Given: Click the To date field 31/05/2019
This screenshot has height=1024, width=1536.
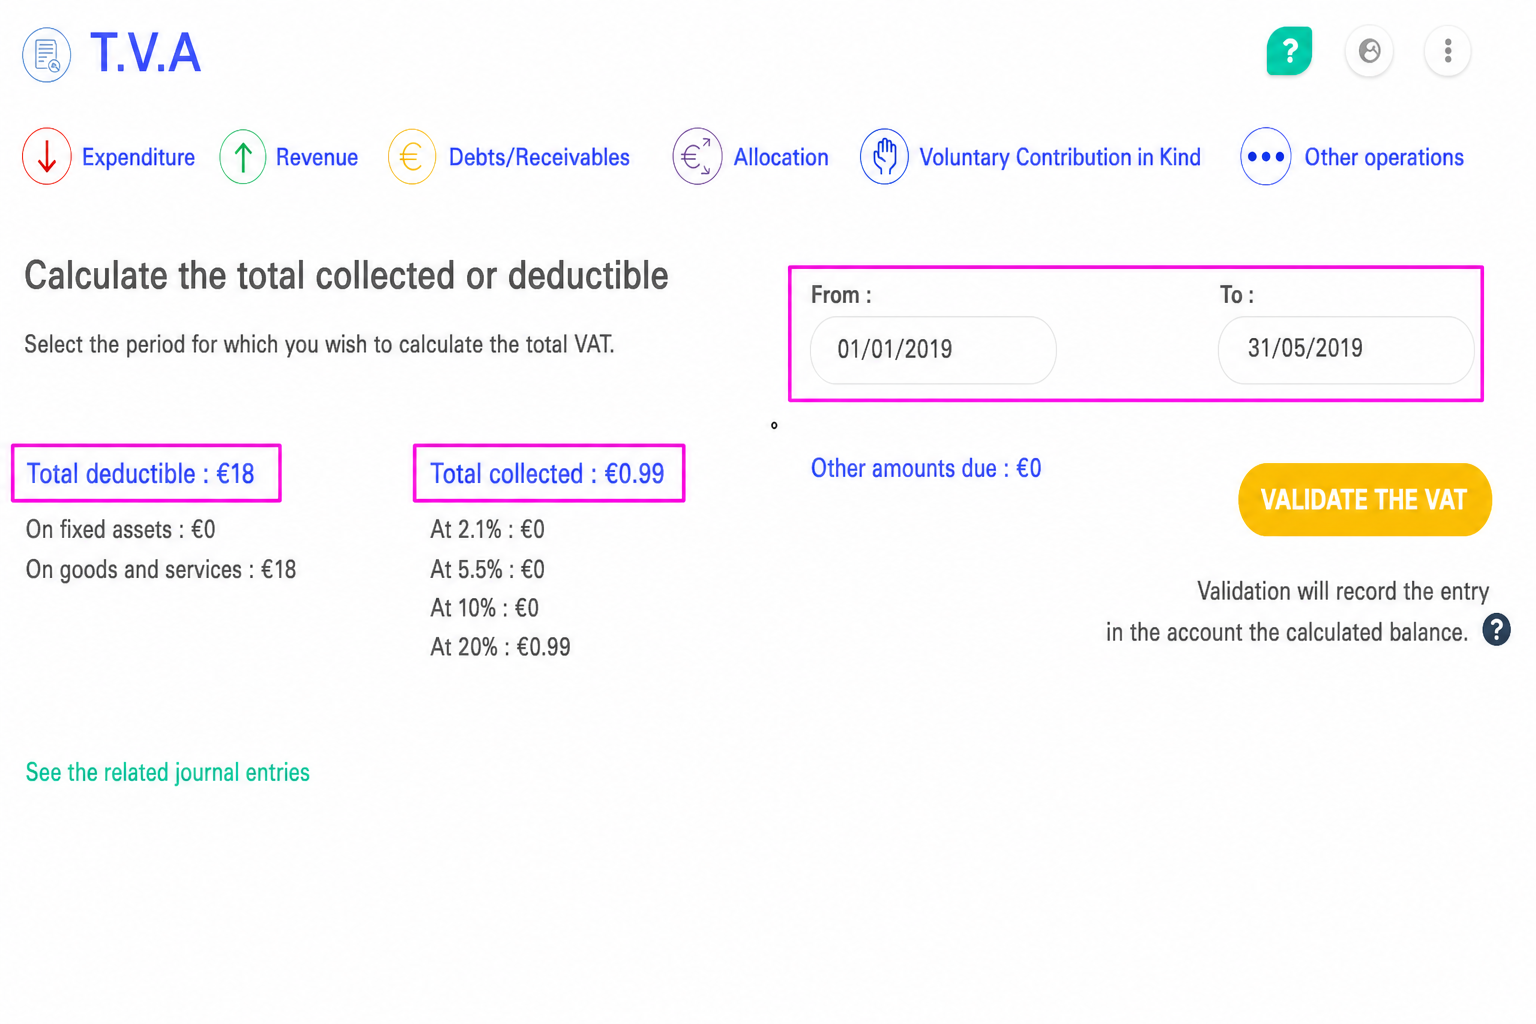Looking at the screenshot, I should [x=1346, y=350].
